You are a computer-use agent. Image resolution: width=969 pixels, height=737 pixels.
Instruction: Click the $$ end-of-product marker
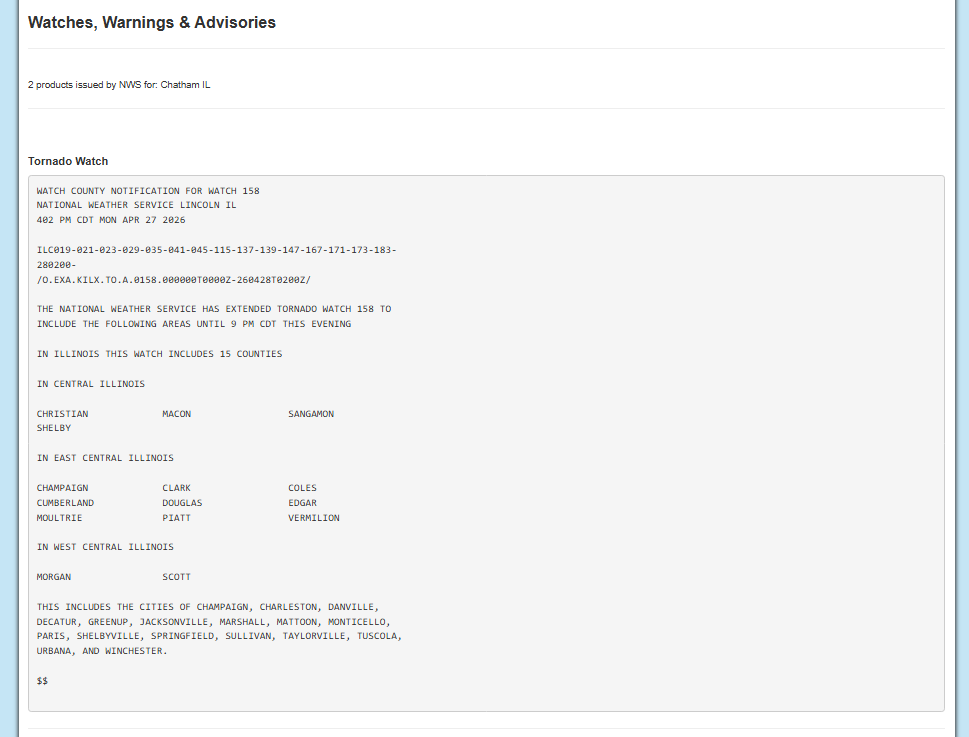tap(42, 681)
